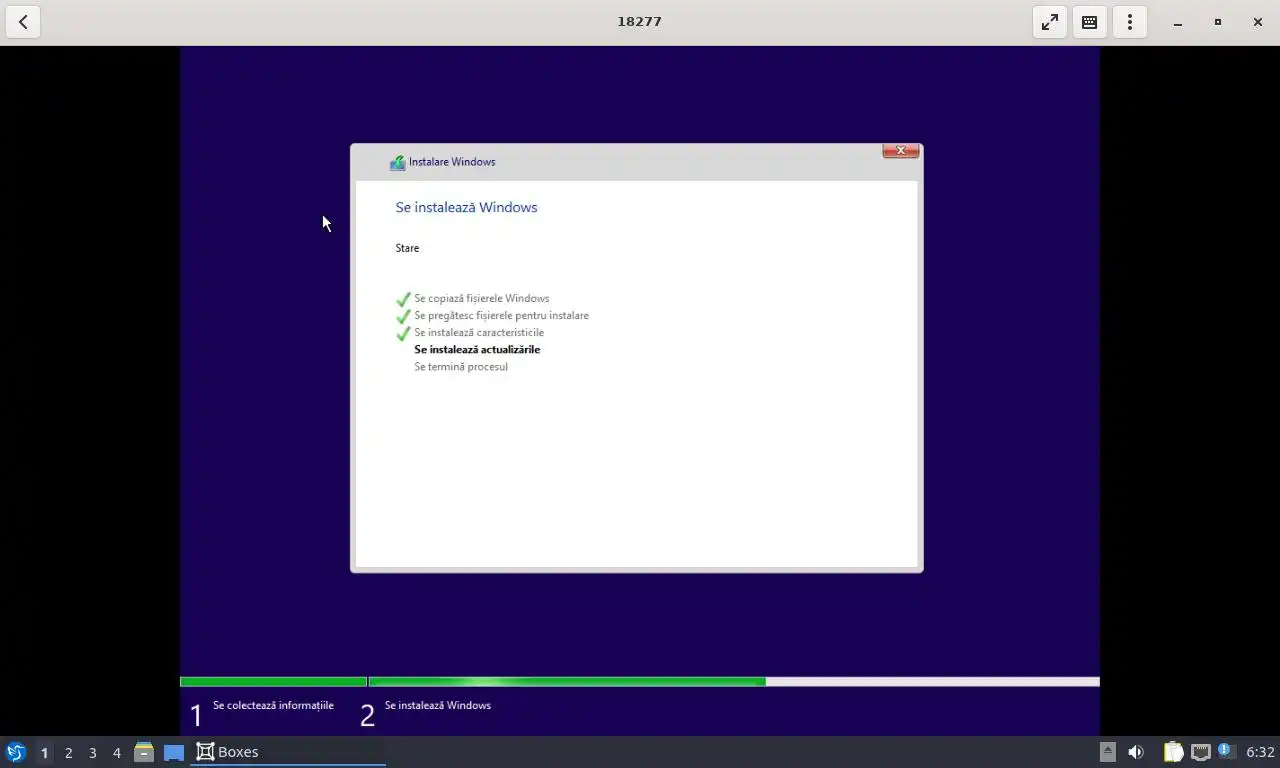The image size is (1280, 768).
Task: Click the Windows setup icon in dialog title
Action: pos(397,162)
